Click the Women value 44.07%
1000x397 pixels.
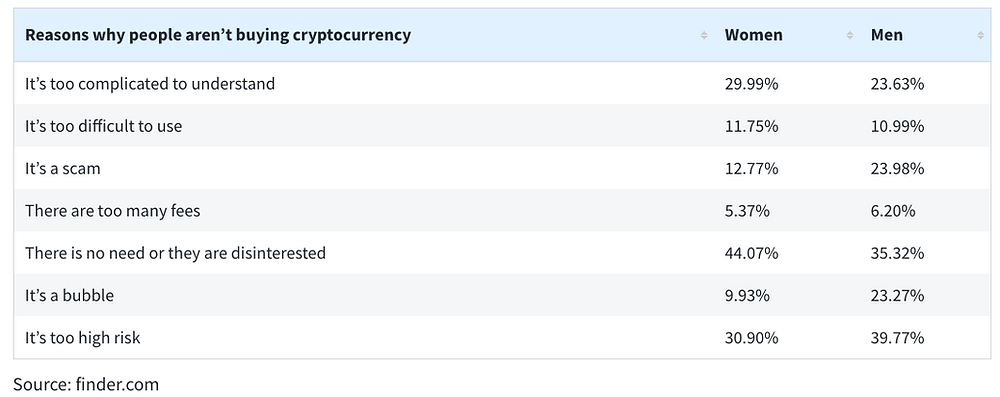[751, 253]
